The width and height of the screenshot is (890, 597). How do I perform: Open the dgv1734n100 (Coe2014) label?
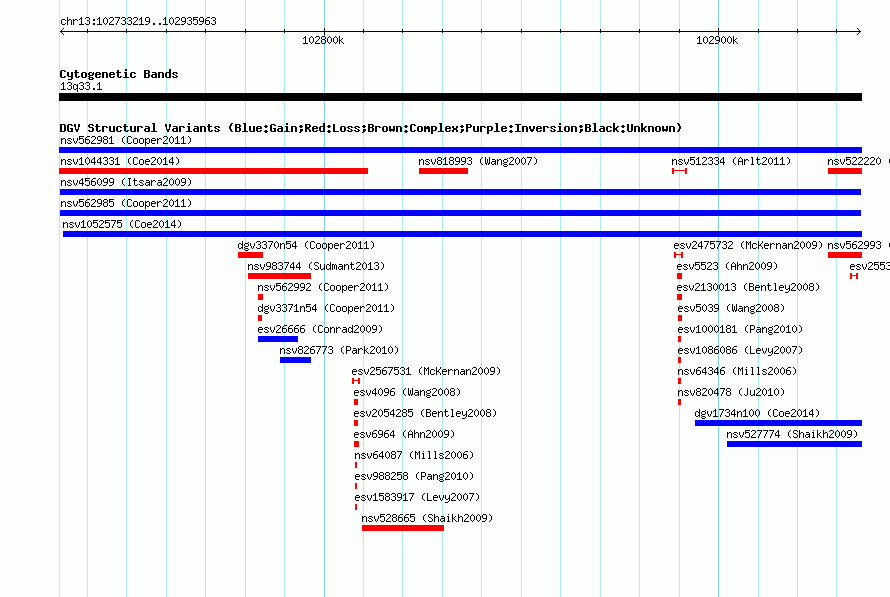click(757, 413)
